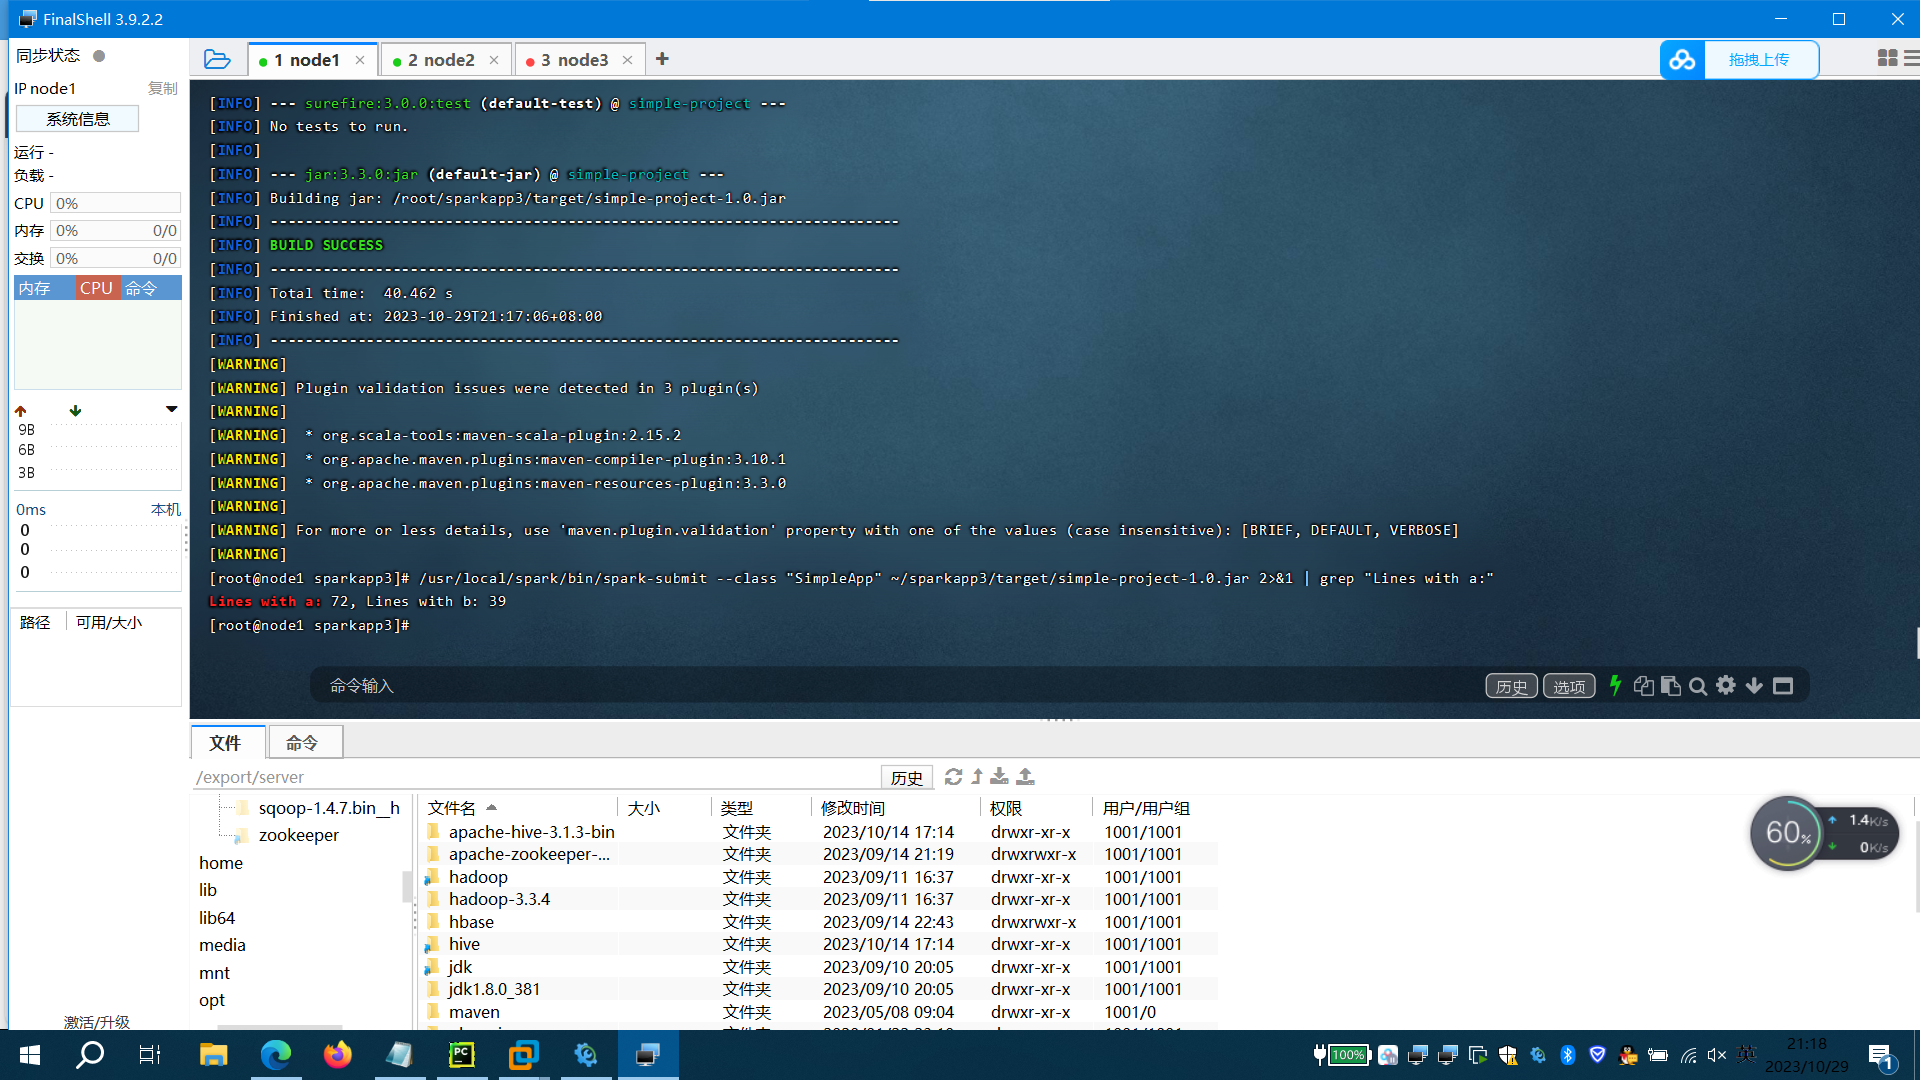Click the upload file icon
The height and width of the screenshot is (1080, 1920).
(x=1025, y=777)
